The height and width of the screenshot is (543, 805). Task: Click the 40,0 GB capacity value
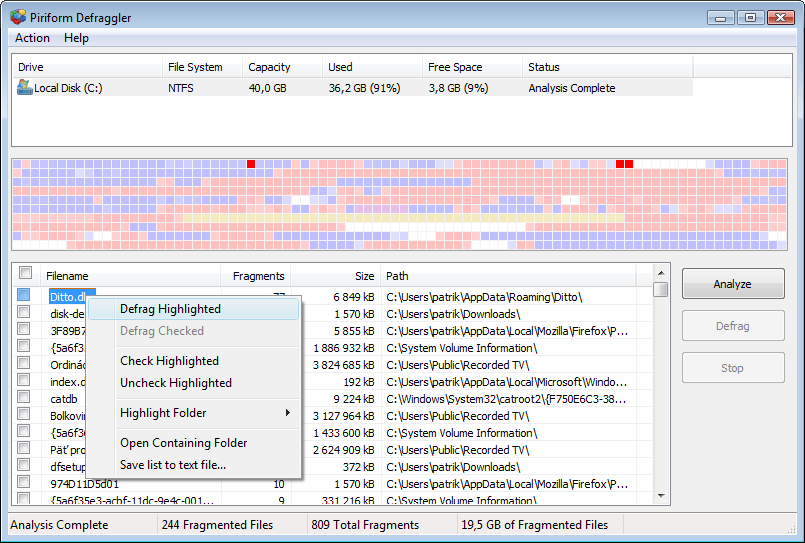(267, 88)
